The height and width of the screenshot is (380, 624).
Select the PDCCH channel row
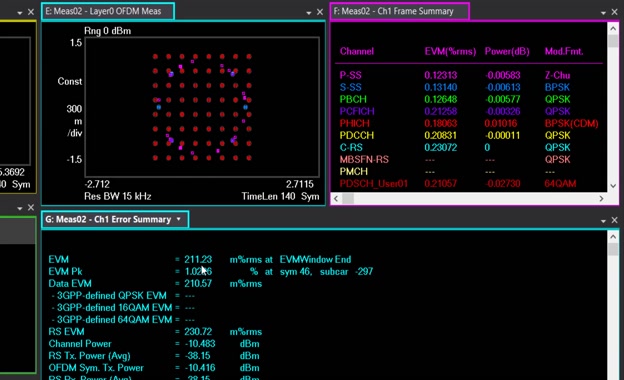tap(469, 135)
